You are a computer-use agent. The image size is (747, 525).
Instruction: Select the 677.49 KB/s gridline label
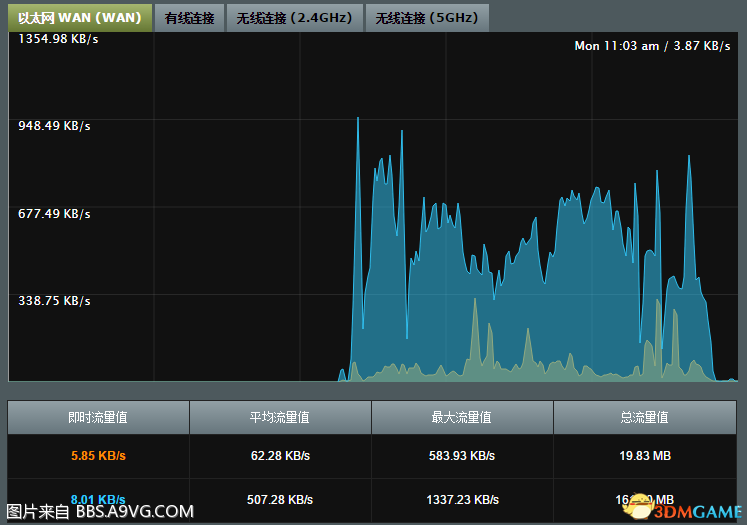(x=53, y=213)
